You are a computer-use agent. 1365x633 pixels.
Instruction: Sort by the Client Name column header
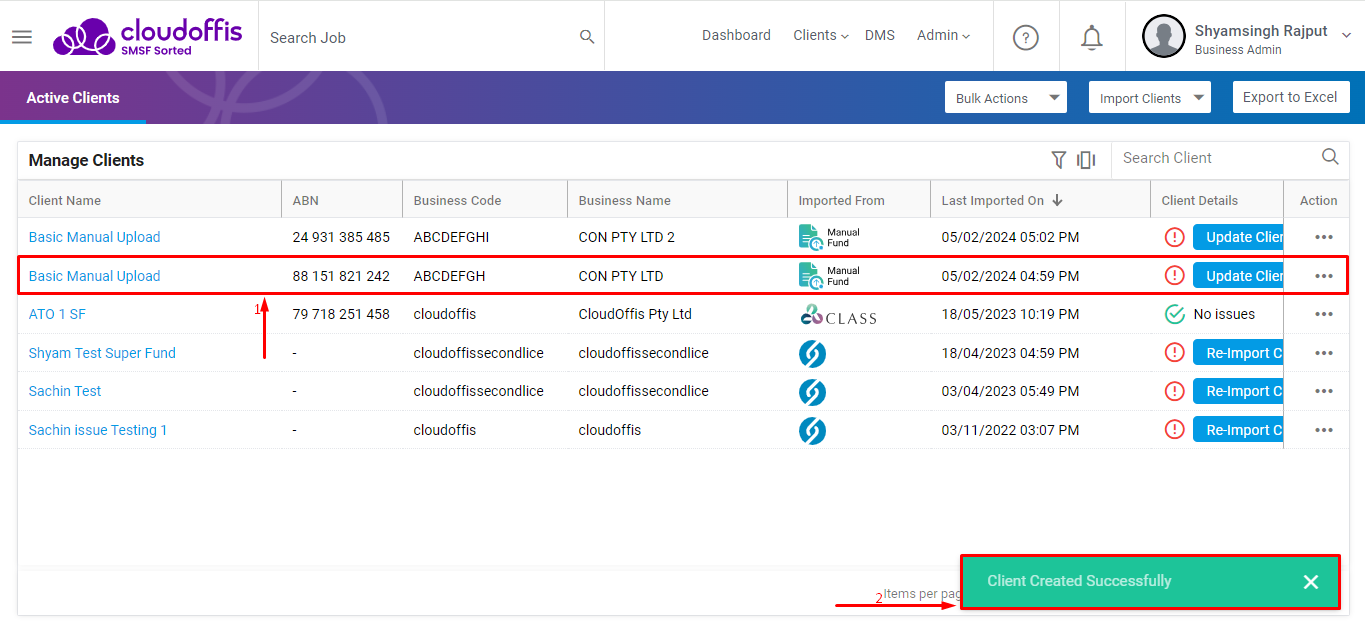[x=65, y=200]
